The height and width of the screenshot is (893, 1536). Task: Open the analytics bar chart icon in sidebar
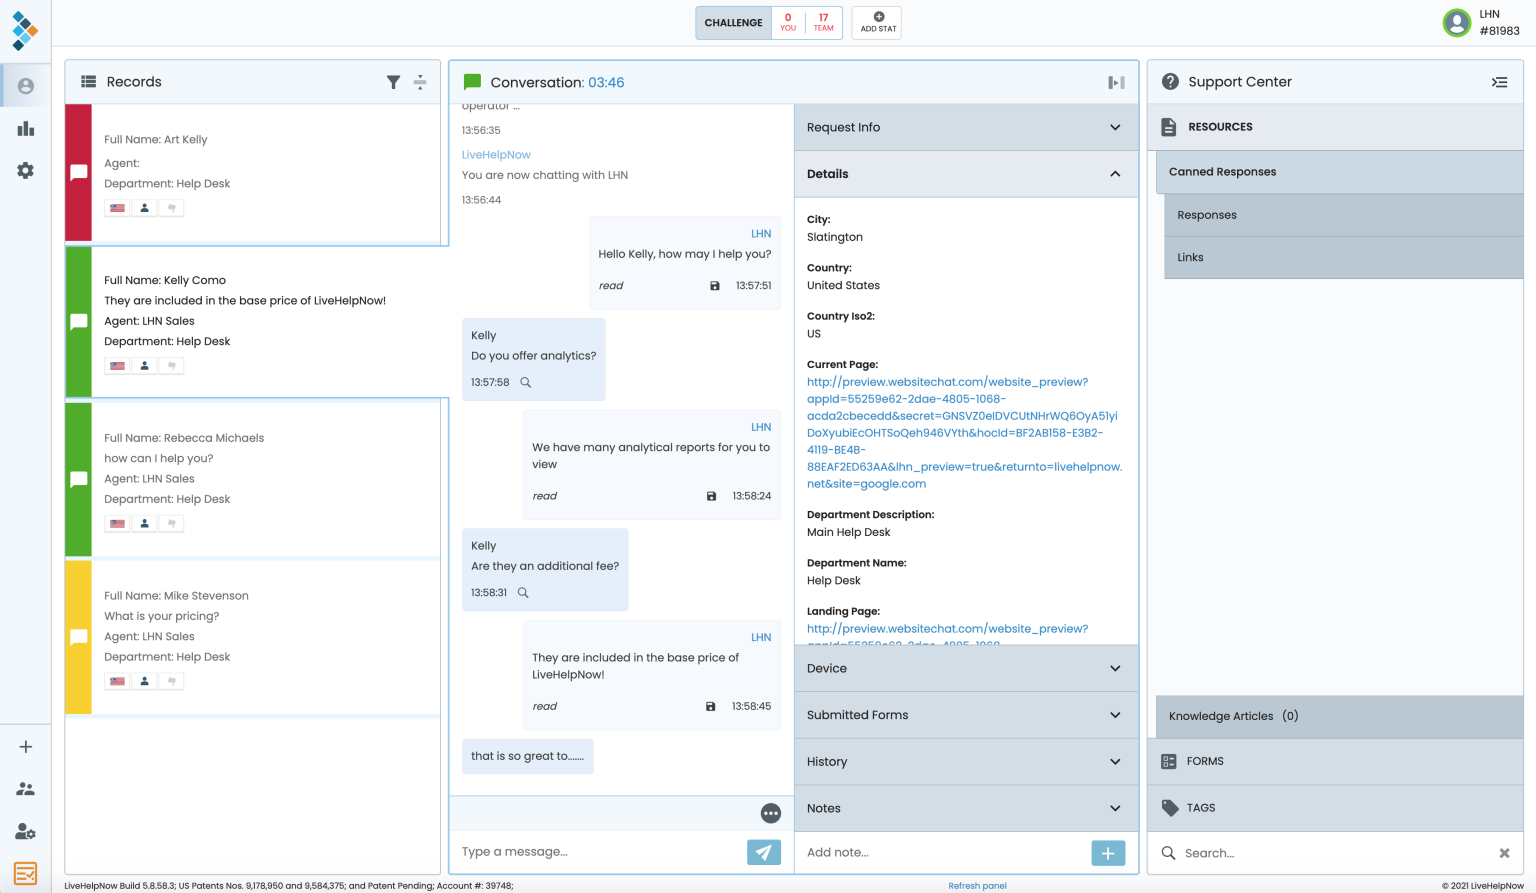[25, 128]
